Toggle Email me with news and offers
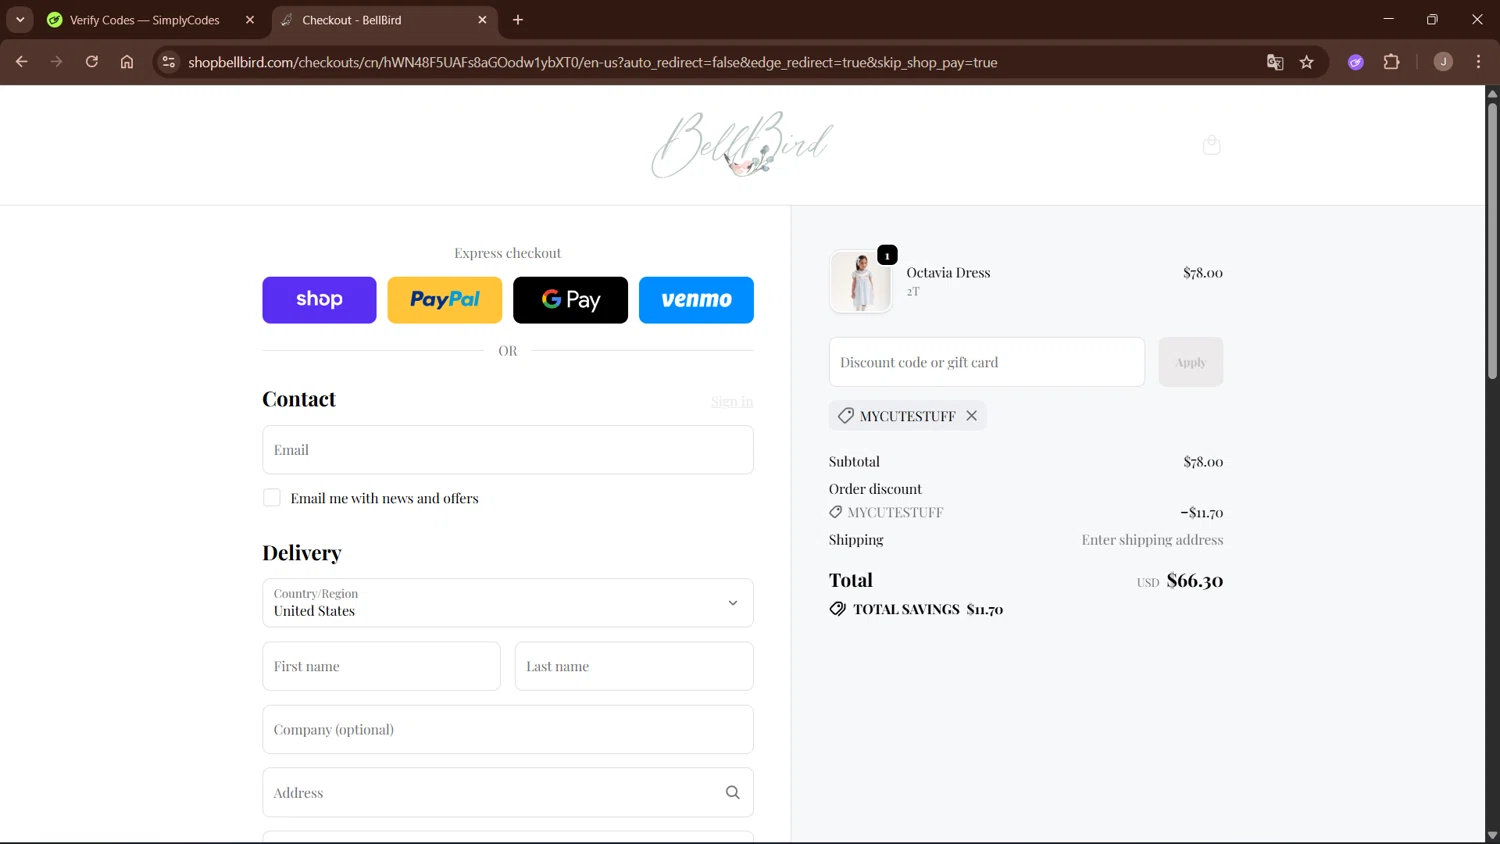Screen dimensions: 1500x844 pyautogui.click(x=271, y=498)
